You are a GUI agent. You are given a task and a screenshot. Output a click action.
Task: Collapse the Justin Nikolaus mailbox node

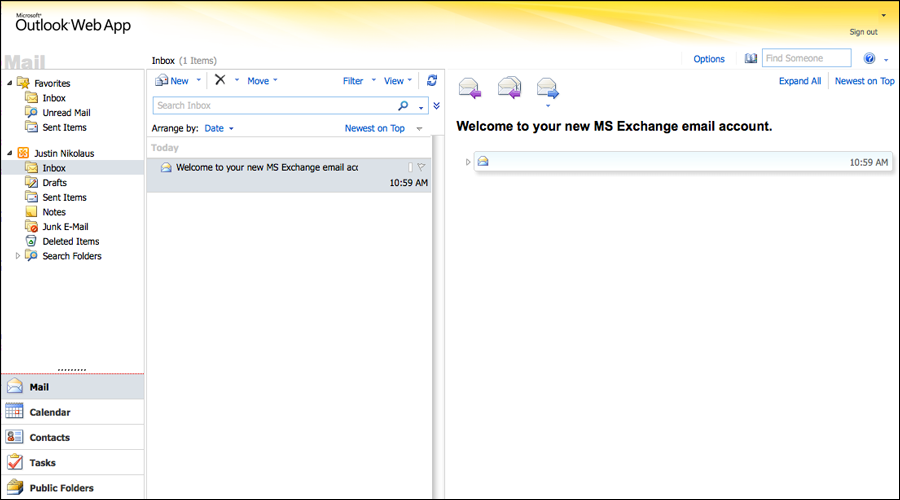coord(10,153)
